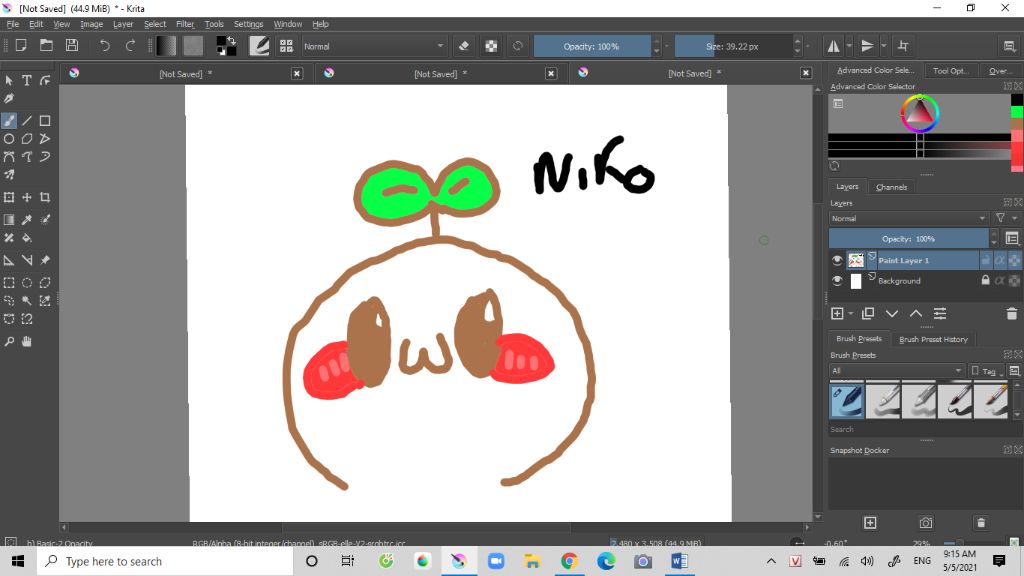Toggle horizontal mirror tool
The image size is (1024, 576).
(834, 46)
